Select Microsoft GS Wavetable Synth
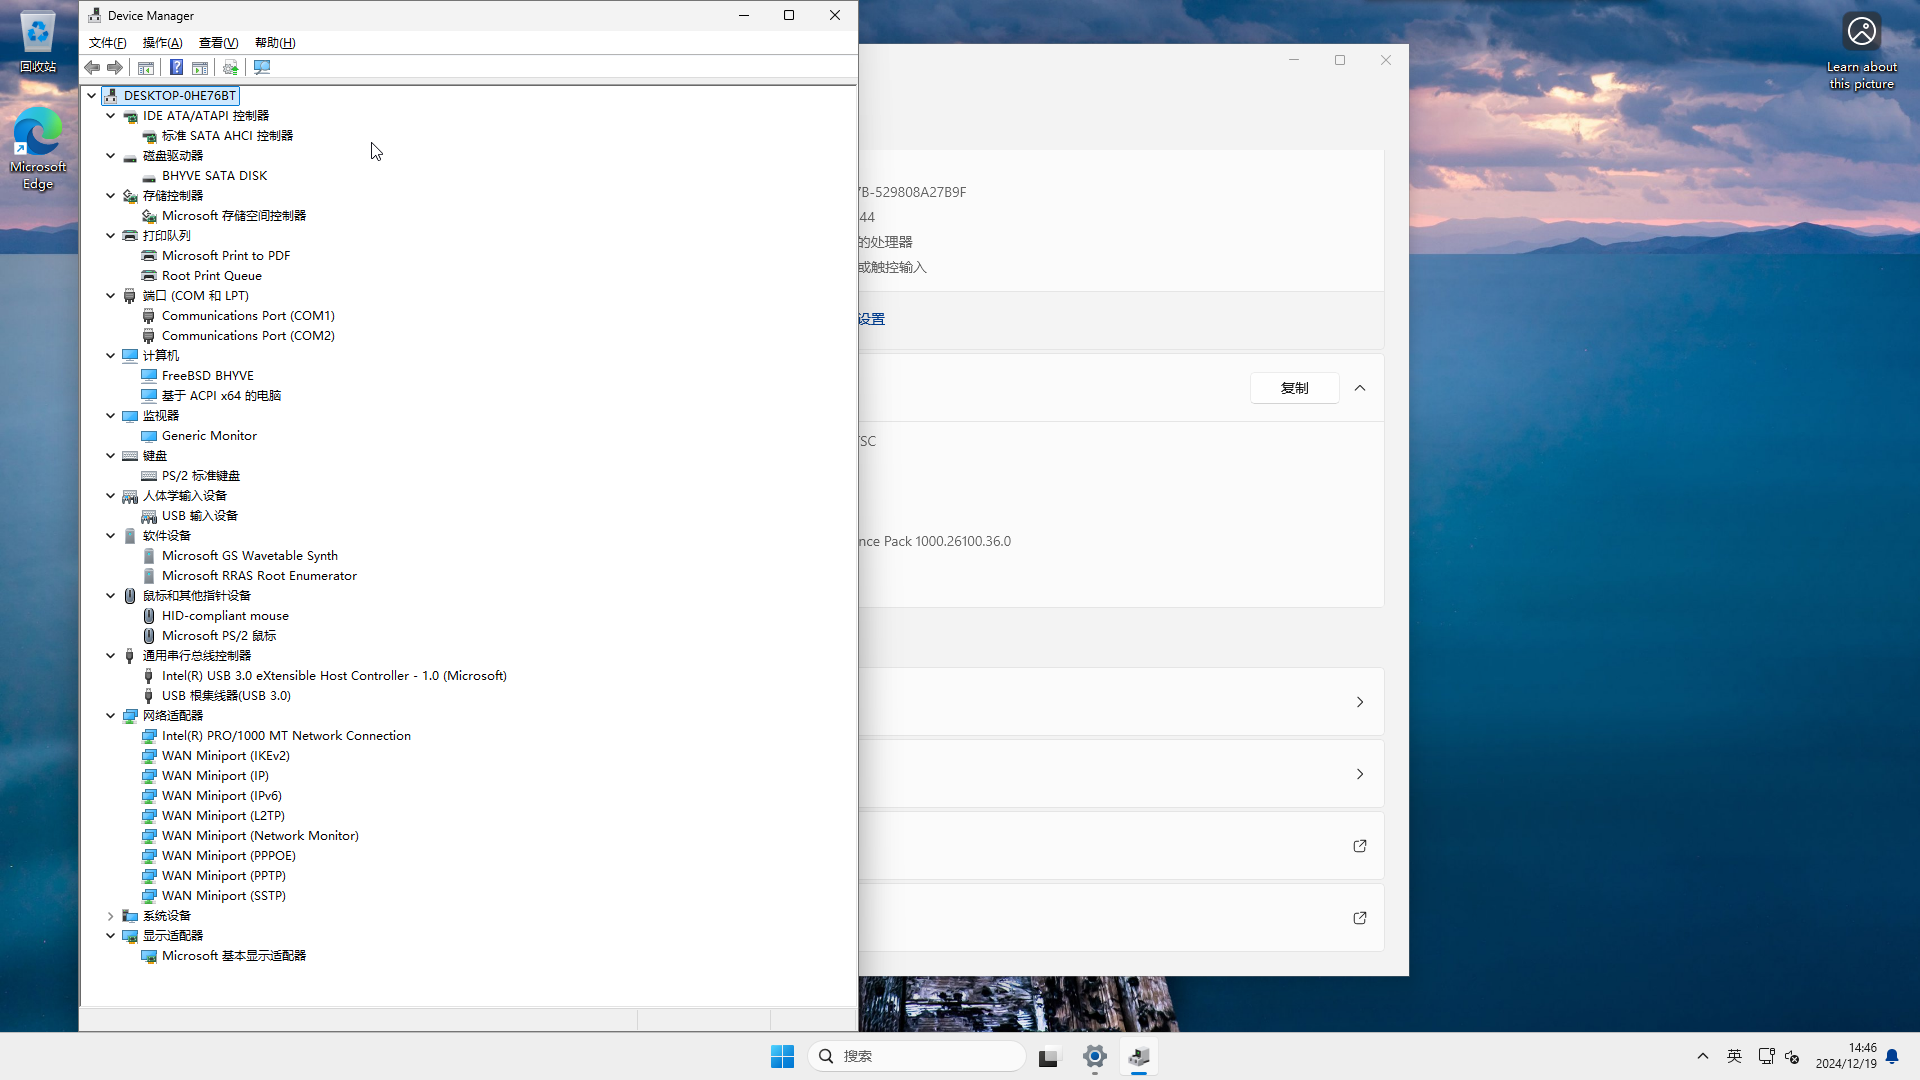Viewport: 1920px width, 1080px height. click(250, 556)
